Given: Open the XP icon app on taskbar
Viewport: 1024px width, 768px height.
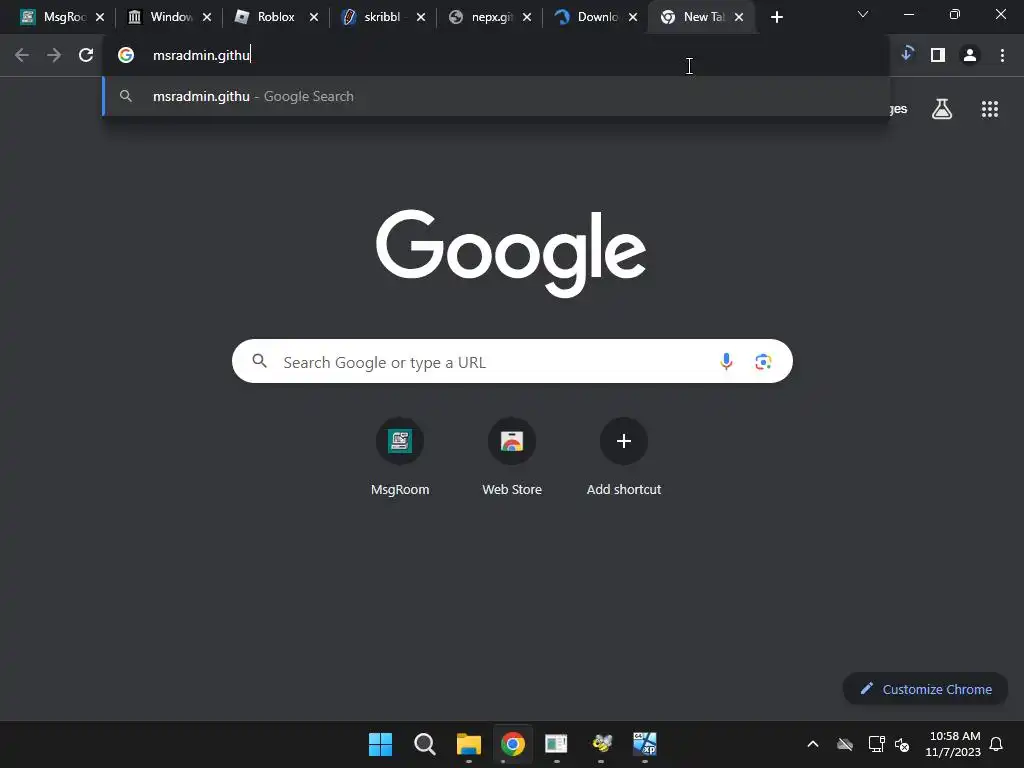Looking at the screenshot, I should [x=645, y=744].
